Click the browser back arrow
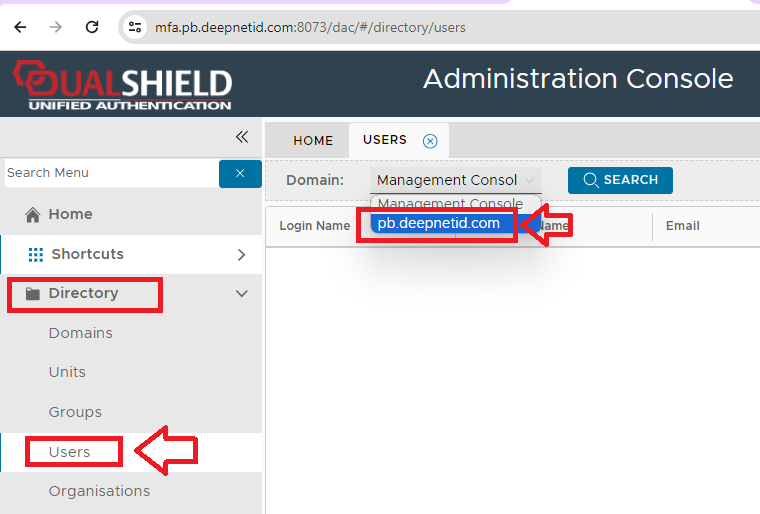 [20, 27]
